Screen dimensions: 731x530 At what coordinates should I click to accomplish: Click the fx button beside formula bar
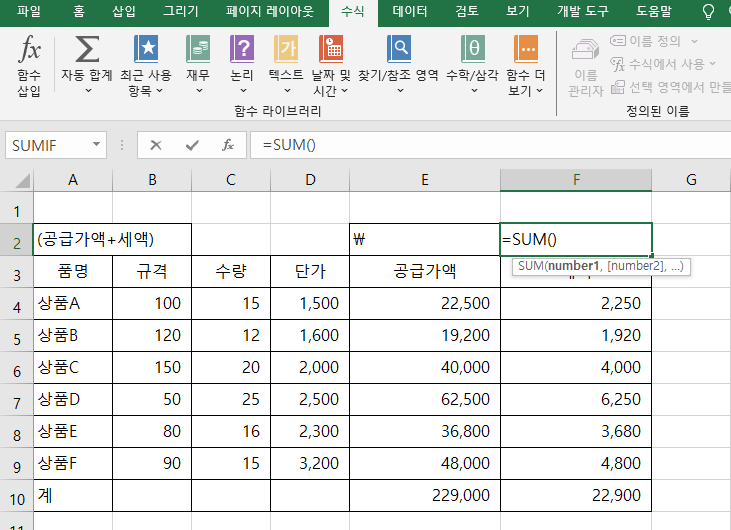(228, 145)
